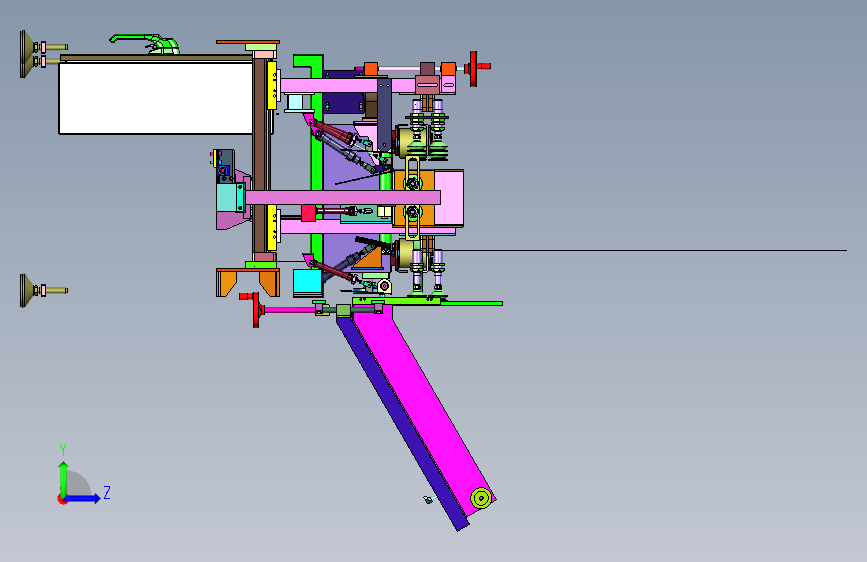Select the yellow-green roller at the chute end
The height and width of the screenshot is (562, 867).
tap(481, 498)
